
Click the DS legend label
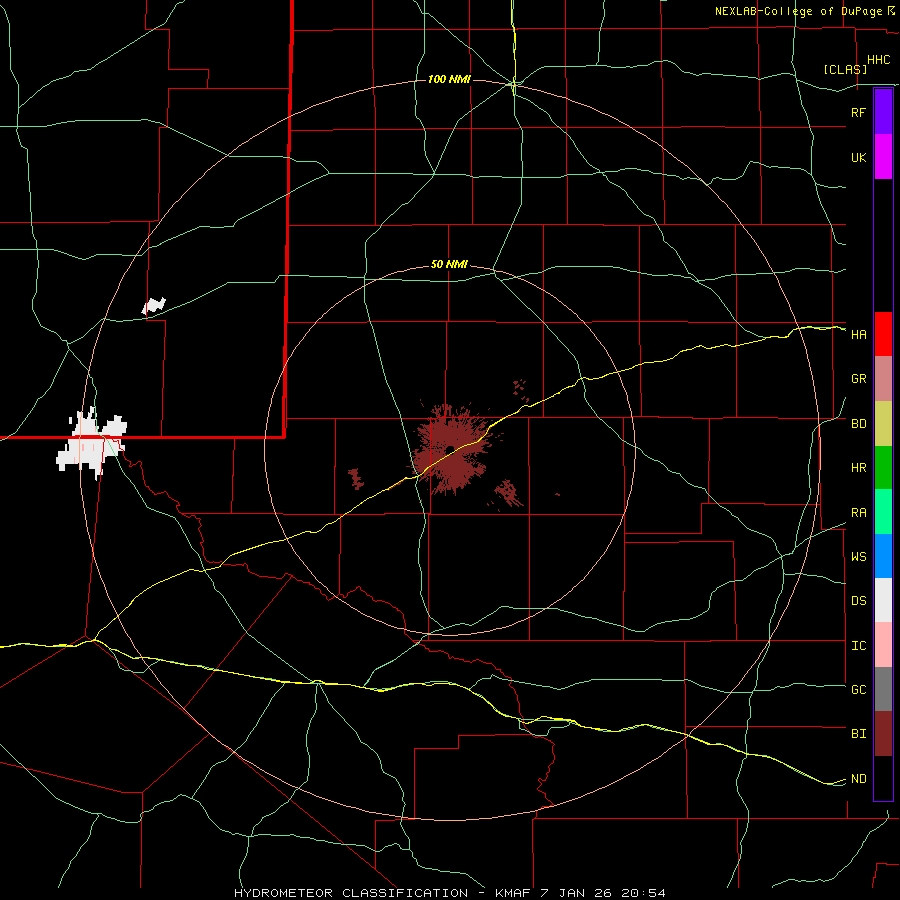click(858, 601)
